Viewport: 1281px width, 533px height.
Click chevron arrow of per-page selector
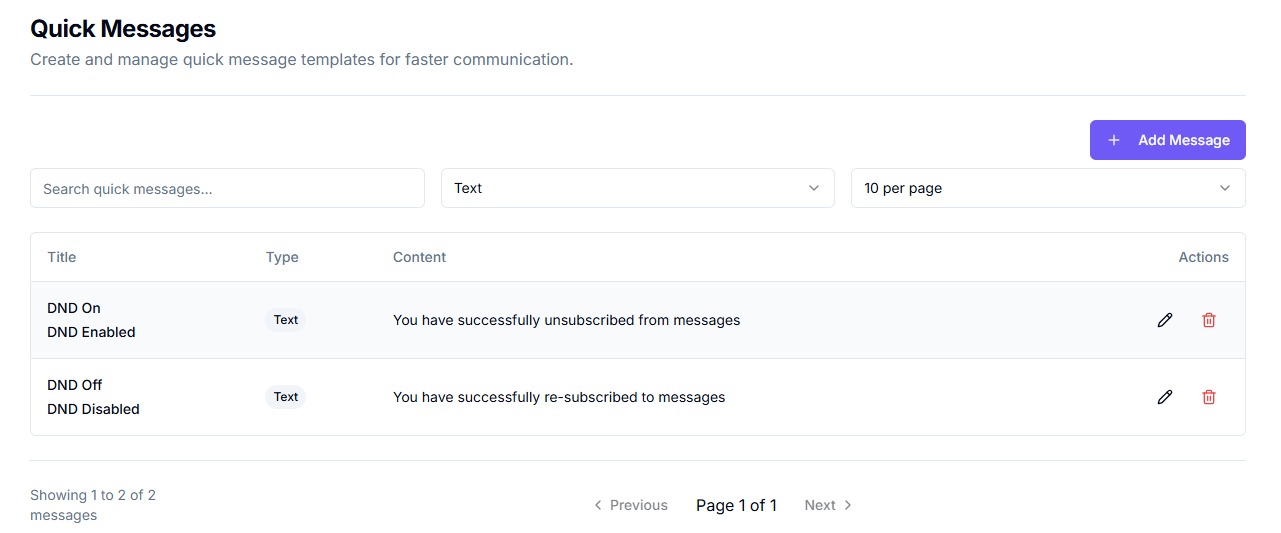coord(1225,188)
